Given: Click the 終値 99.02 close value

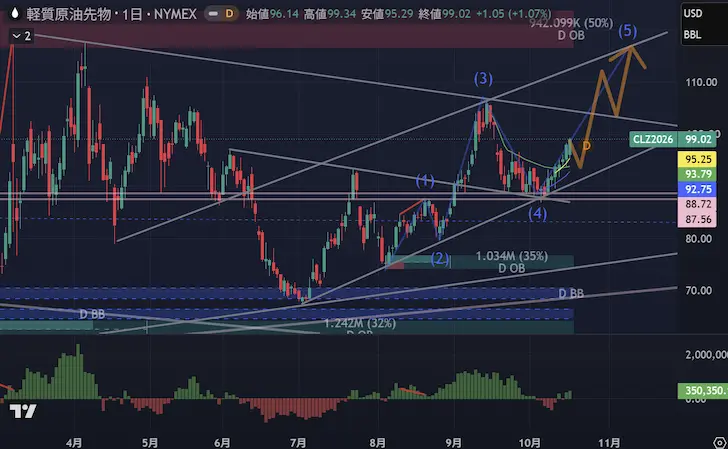Looking at the screenshot, I should point(444,14).
